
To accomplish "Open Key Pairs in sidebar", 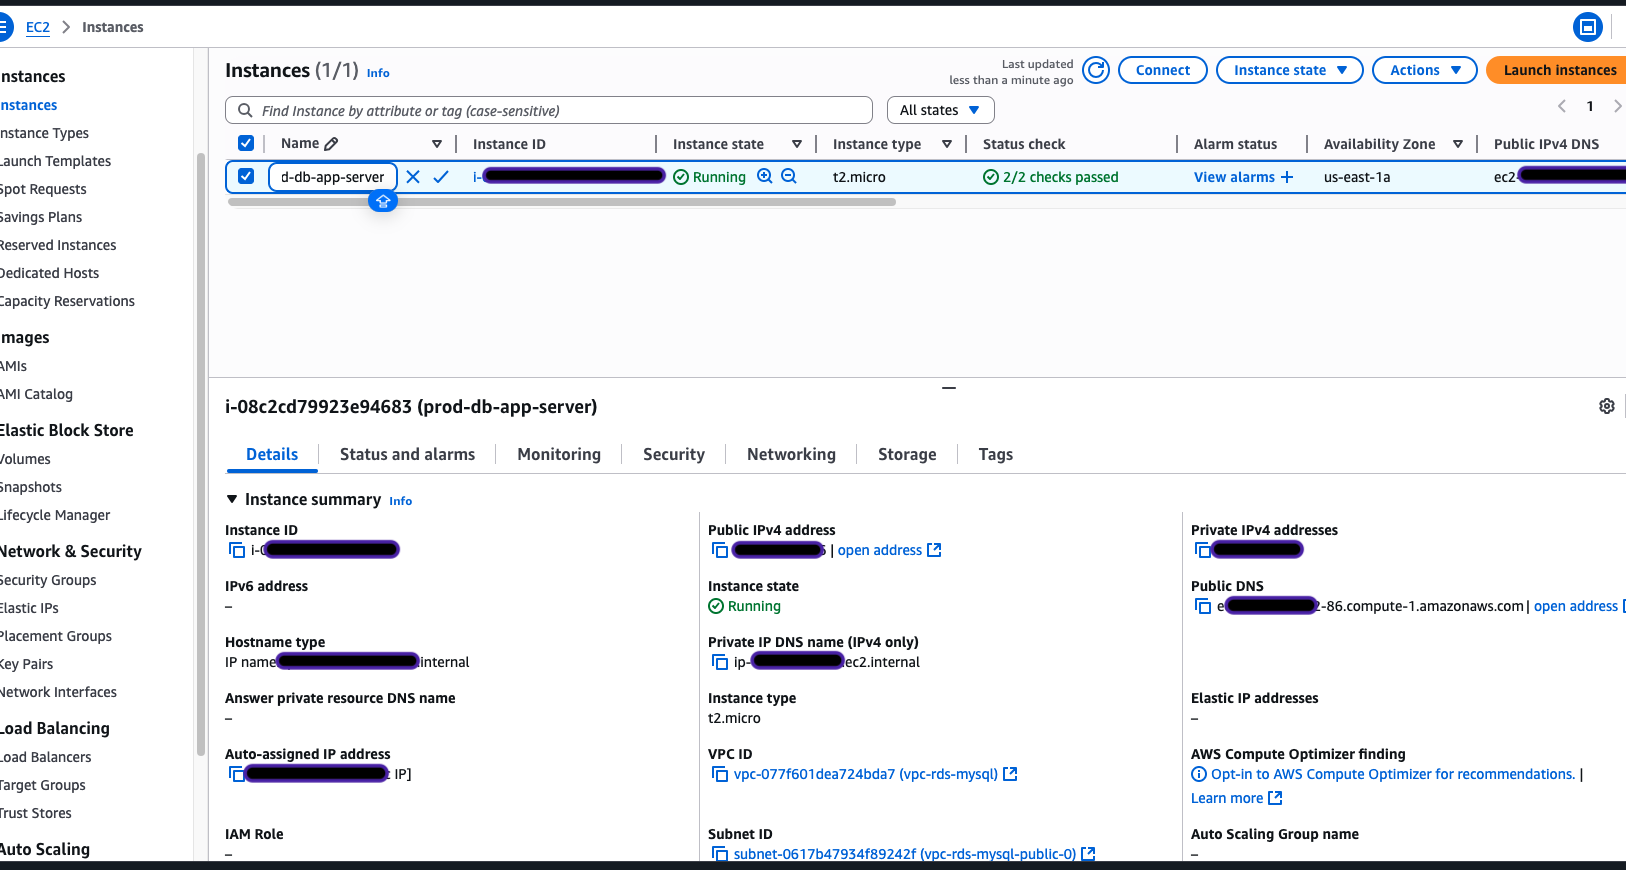I will (x=26, y=664).
